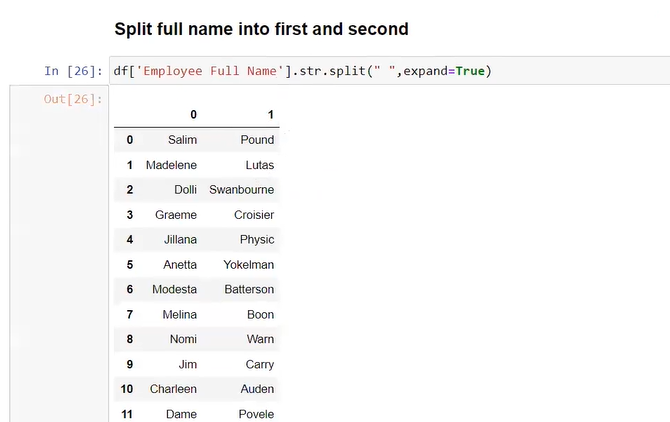Viewport: 670px width, 422px height.
Task: Click the Out[26] output prompt
Action: pos(73,99)
